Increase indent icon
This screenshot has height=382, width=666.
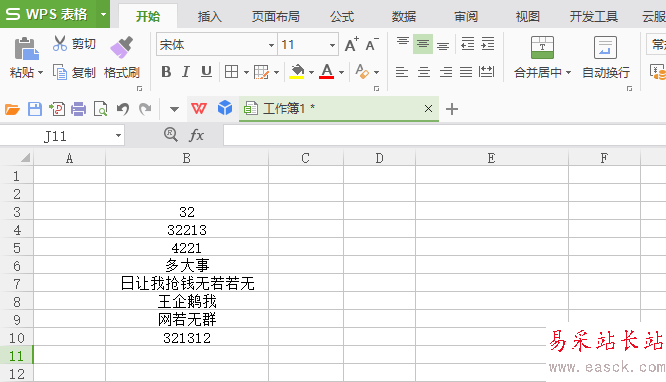pyautogui.click(x=488, y=44)
